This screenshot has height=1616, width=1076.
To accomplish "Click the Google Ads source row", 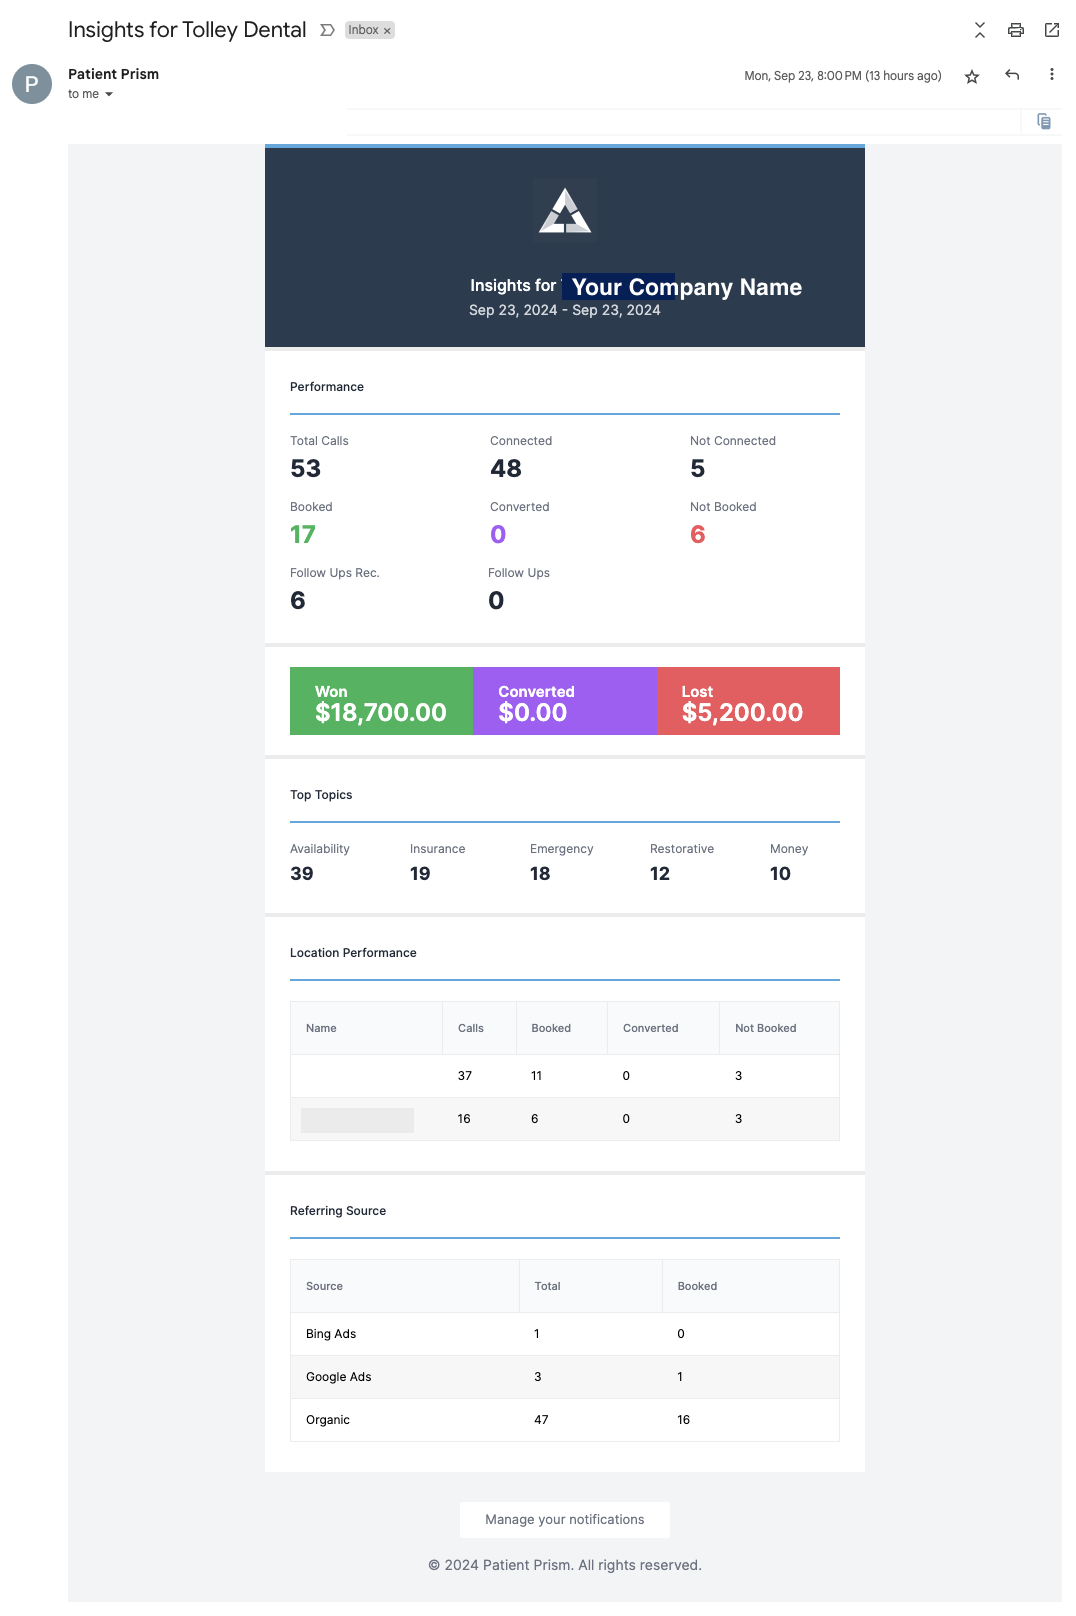I will [565, 1377].
